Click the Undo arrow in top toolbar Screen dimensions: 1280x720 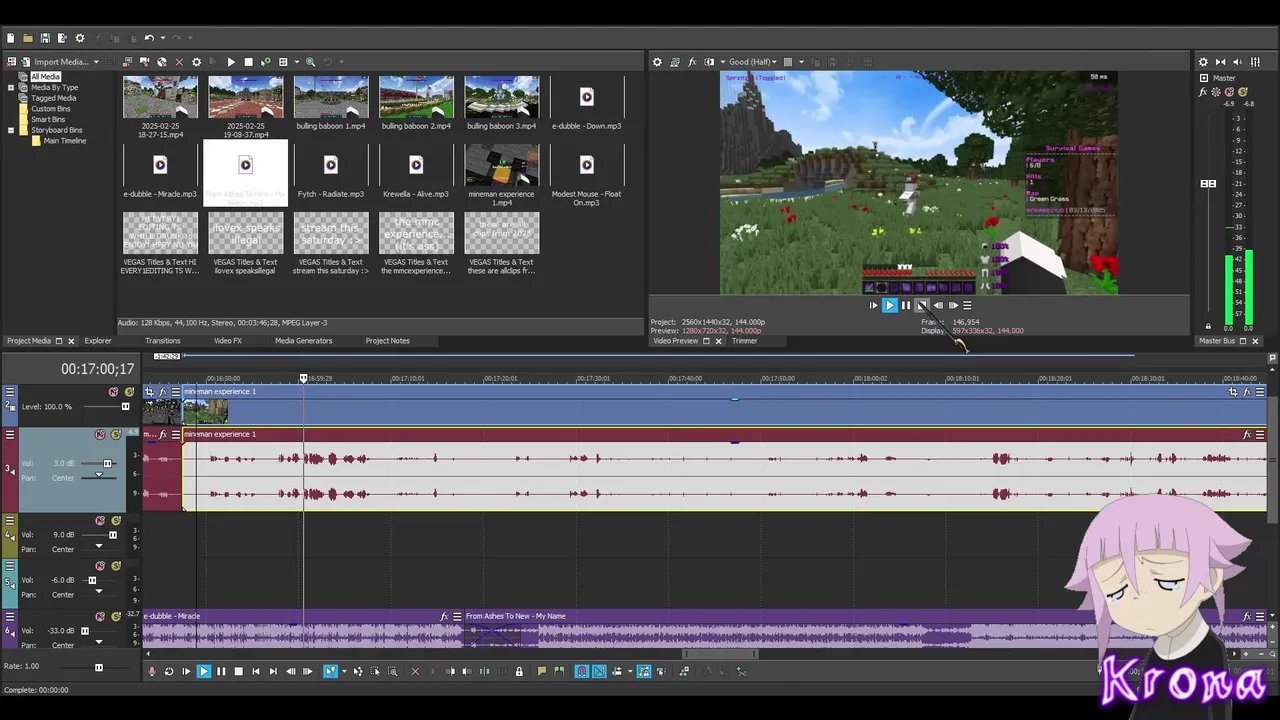tap(149, 38)
